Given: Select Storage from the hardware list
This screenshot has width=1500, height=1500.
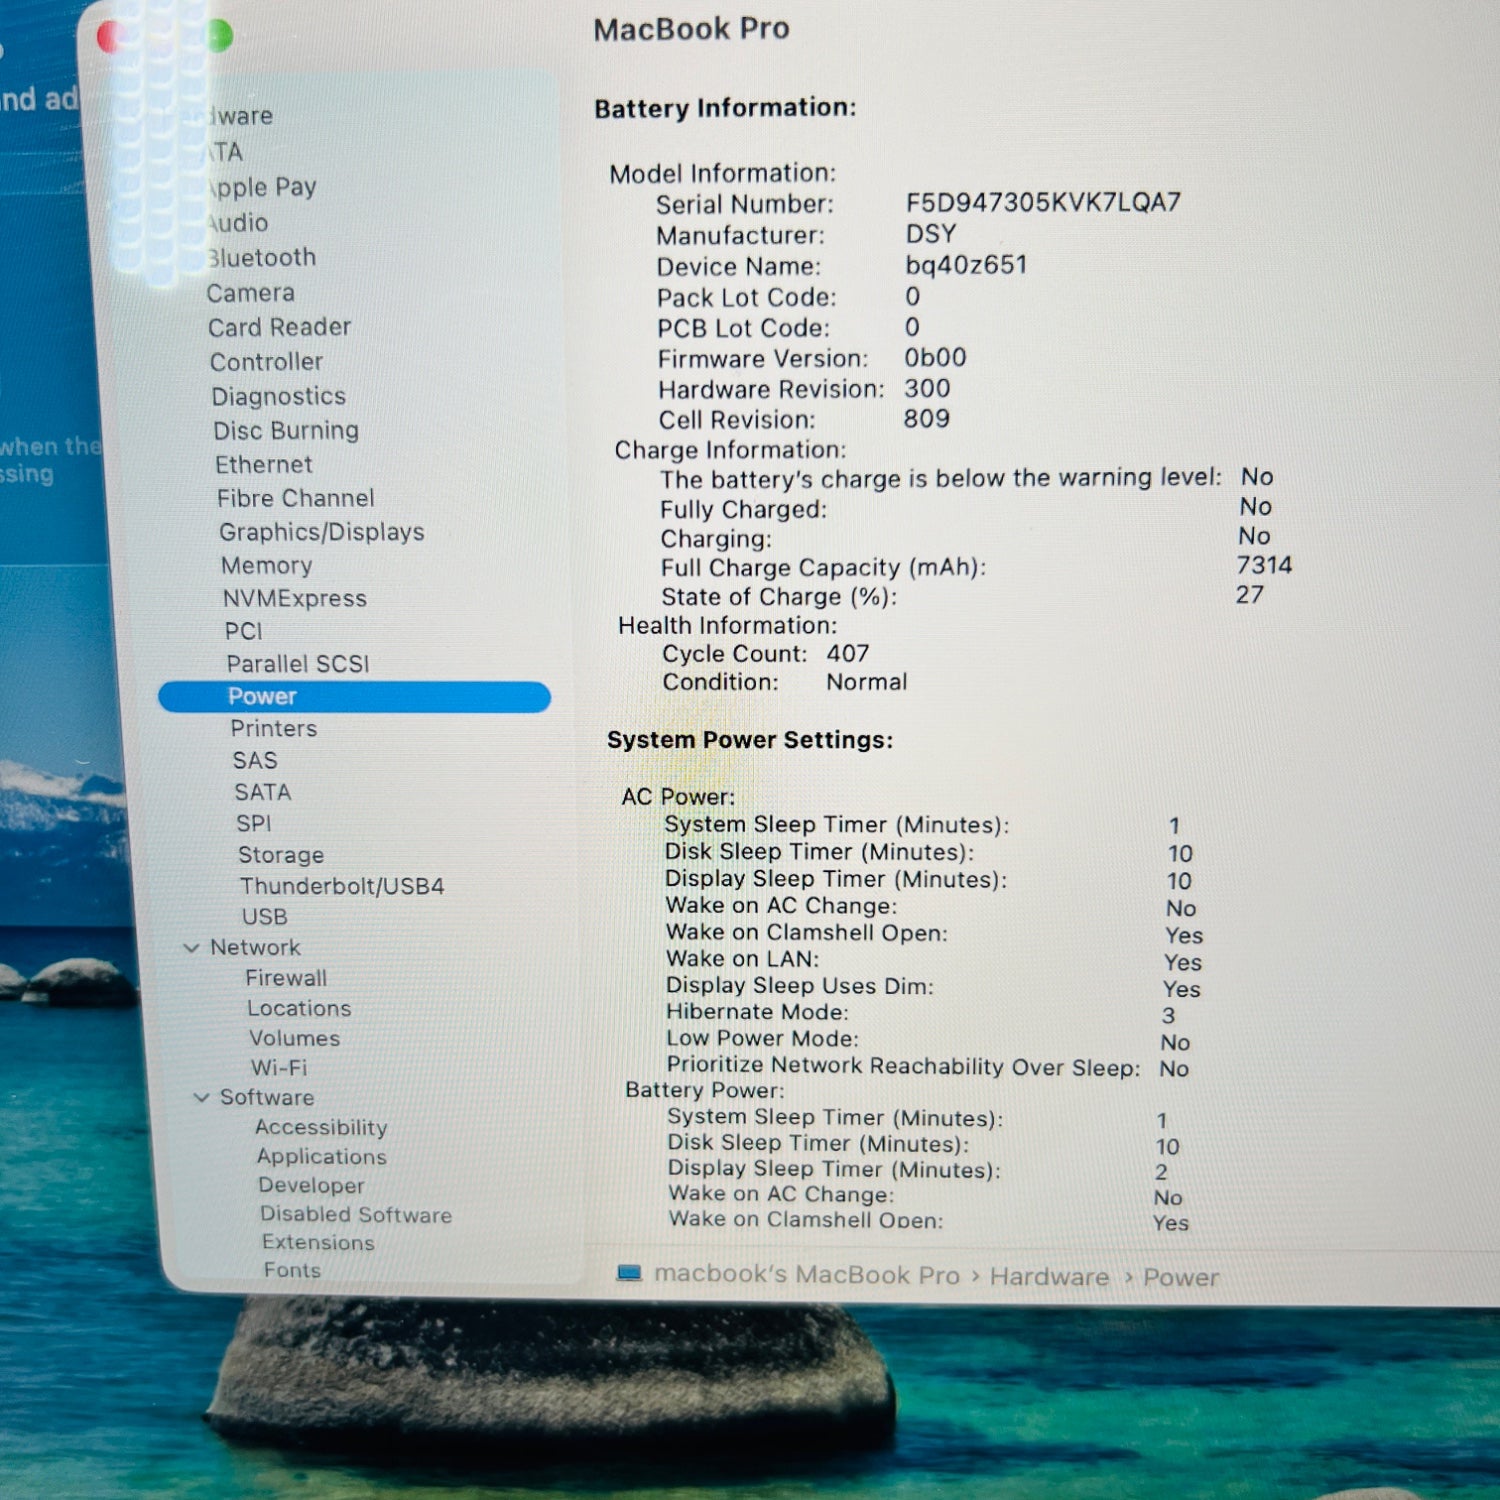Looking at the screenshot, I should coord(280,855).
